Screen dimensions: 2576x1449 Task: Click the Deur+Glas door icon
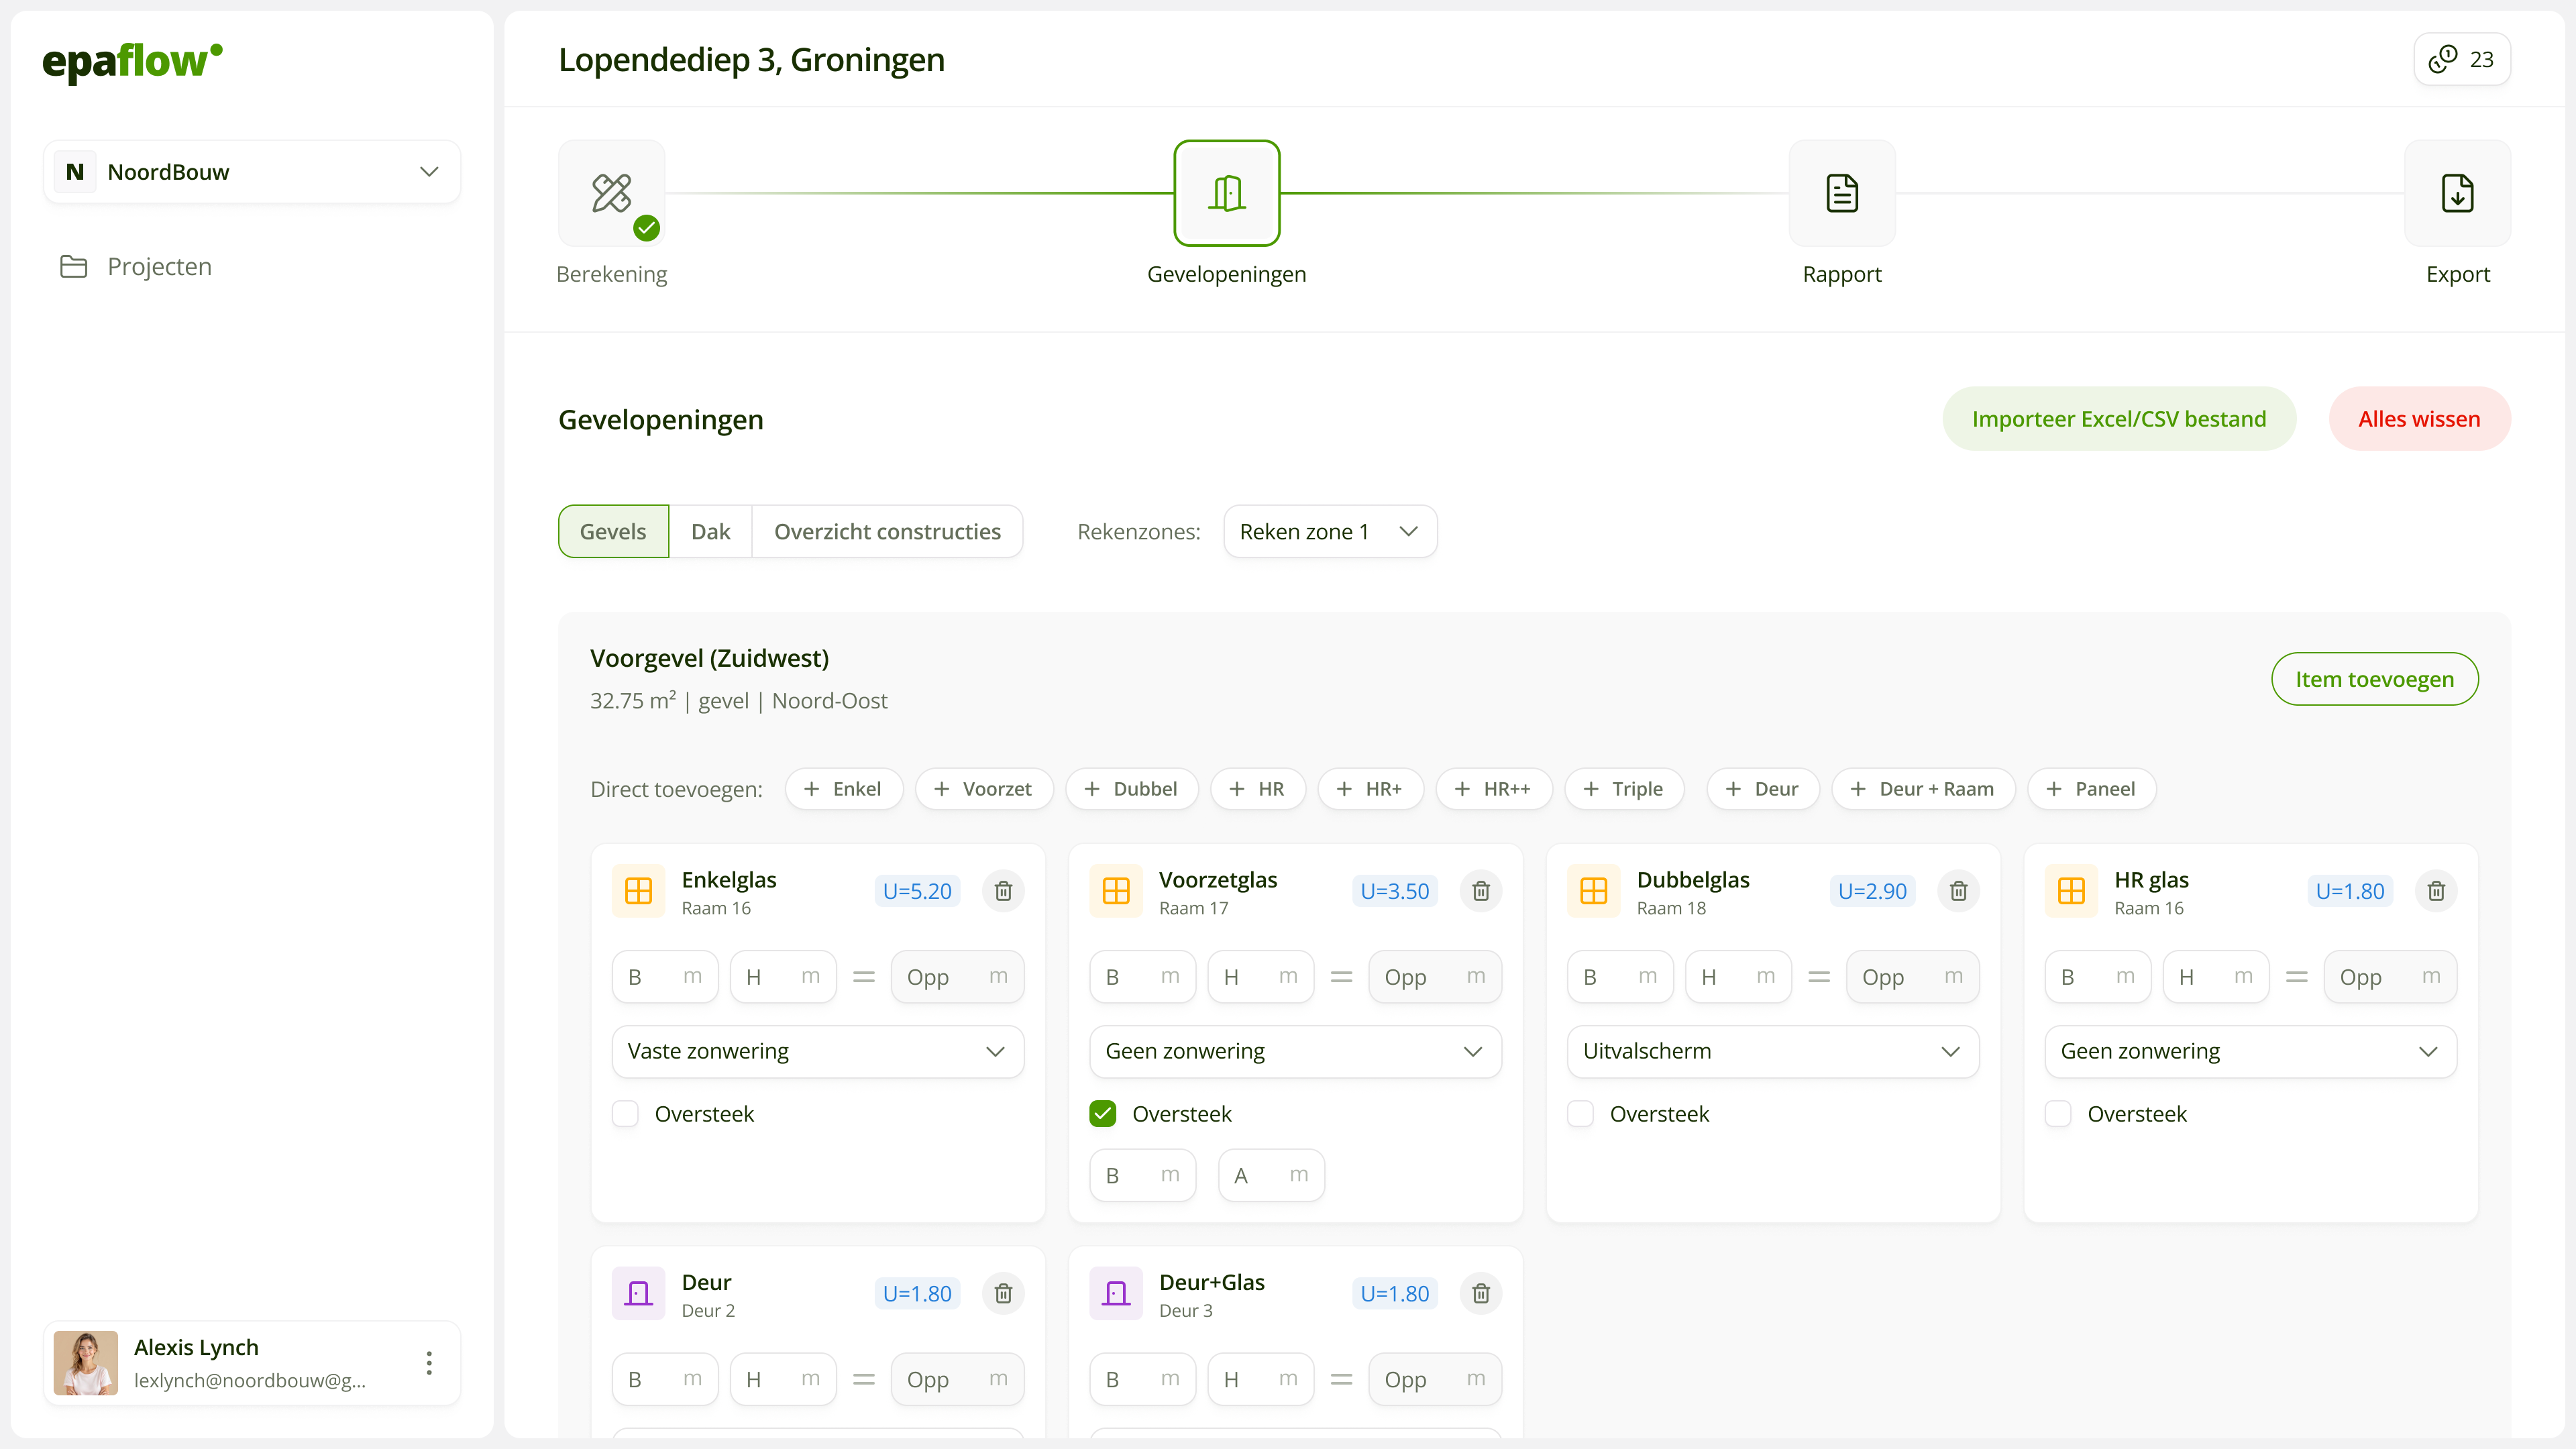(1116, 1293)
